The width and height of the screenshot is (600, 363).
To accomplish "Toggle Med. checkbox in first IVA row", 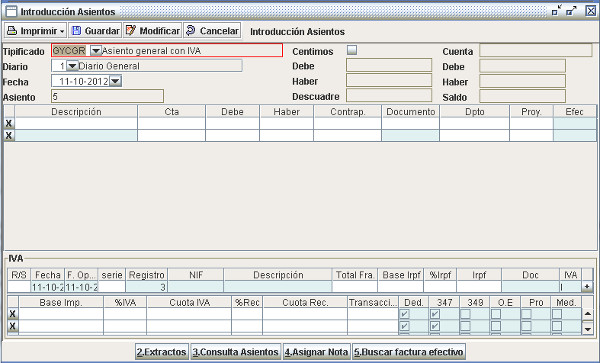I will [557, 314].
